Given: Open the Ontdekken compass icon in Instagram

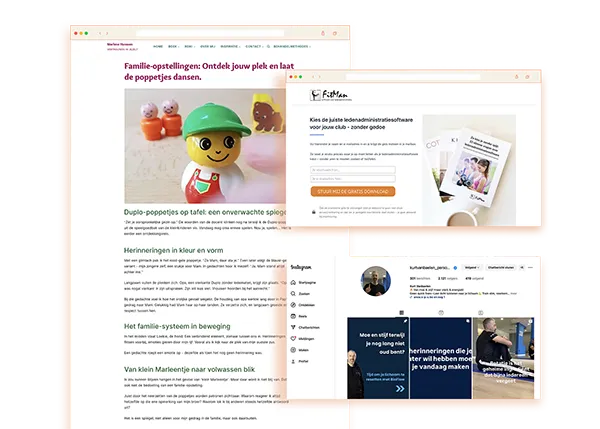Looking at the screenshot, I should (x=293, y=305).
